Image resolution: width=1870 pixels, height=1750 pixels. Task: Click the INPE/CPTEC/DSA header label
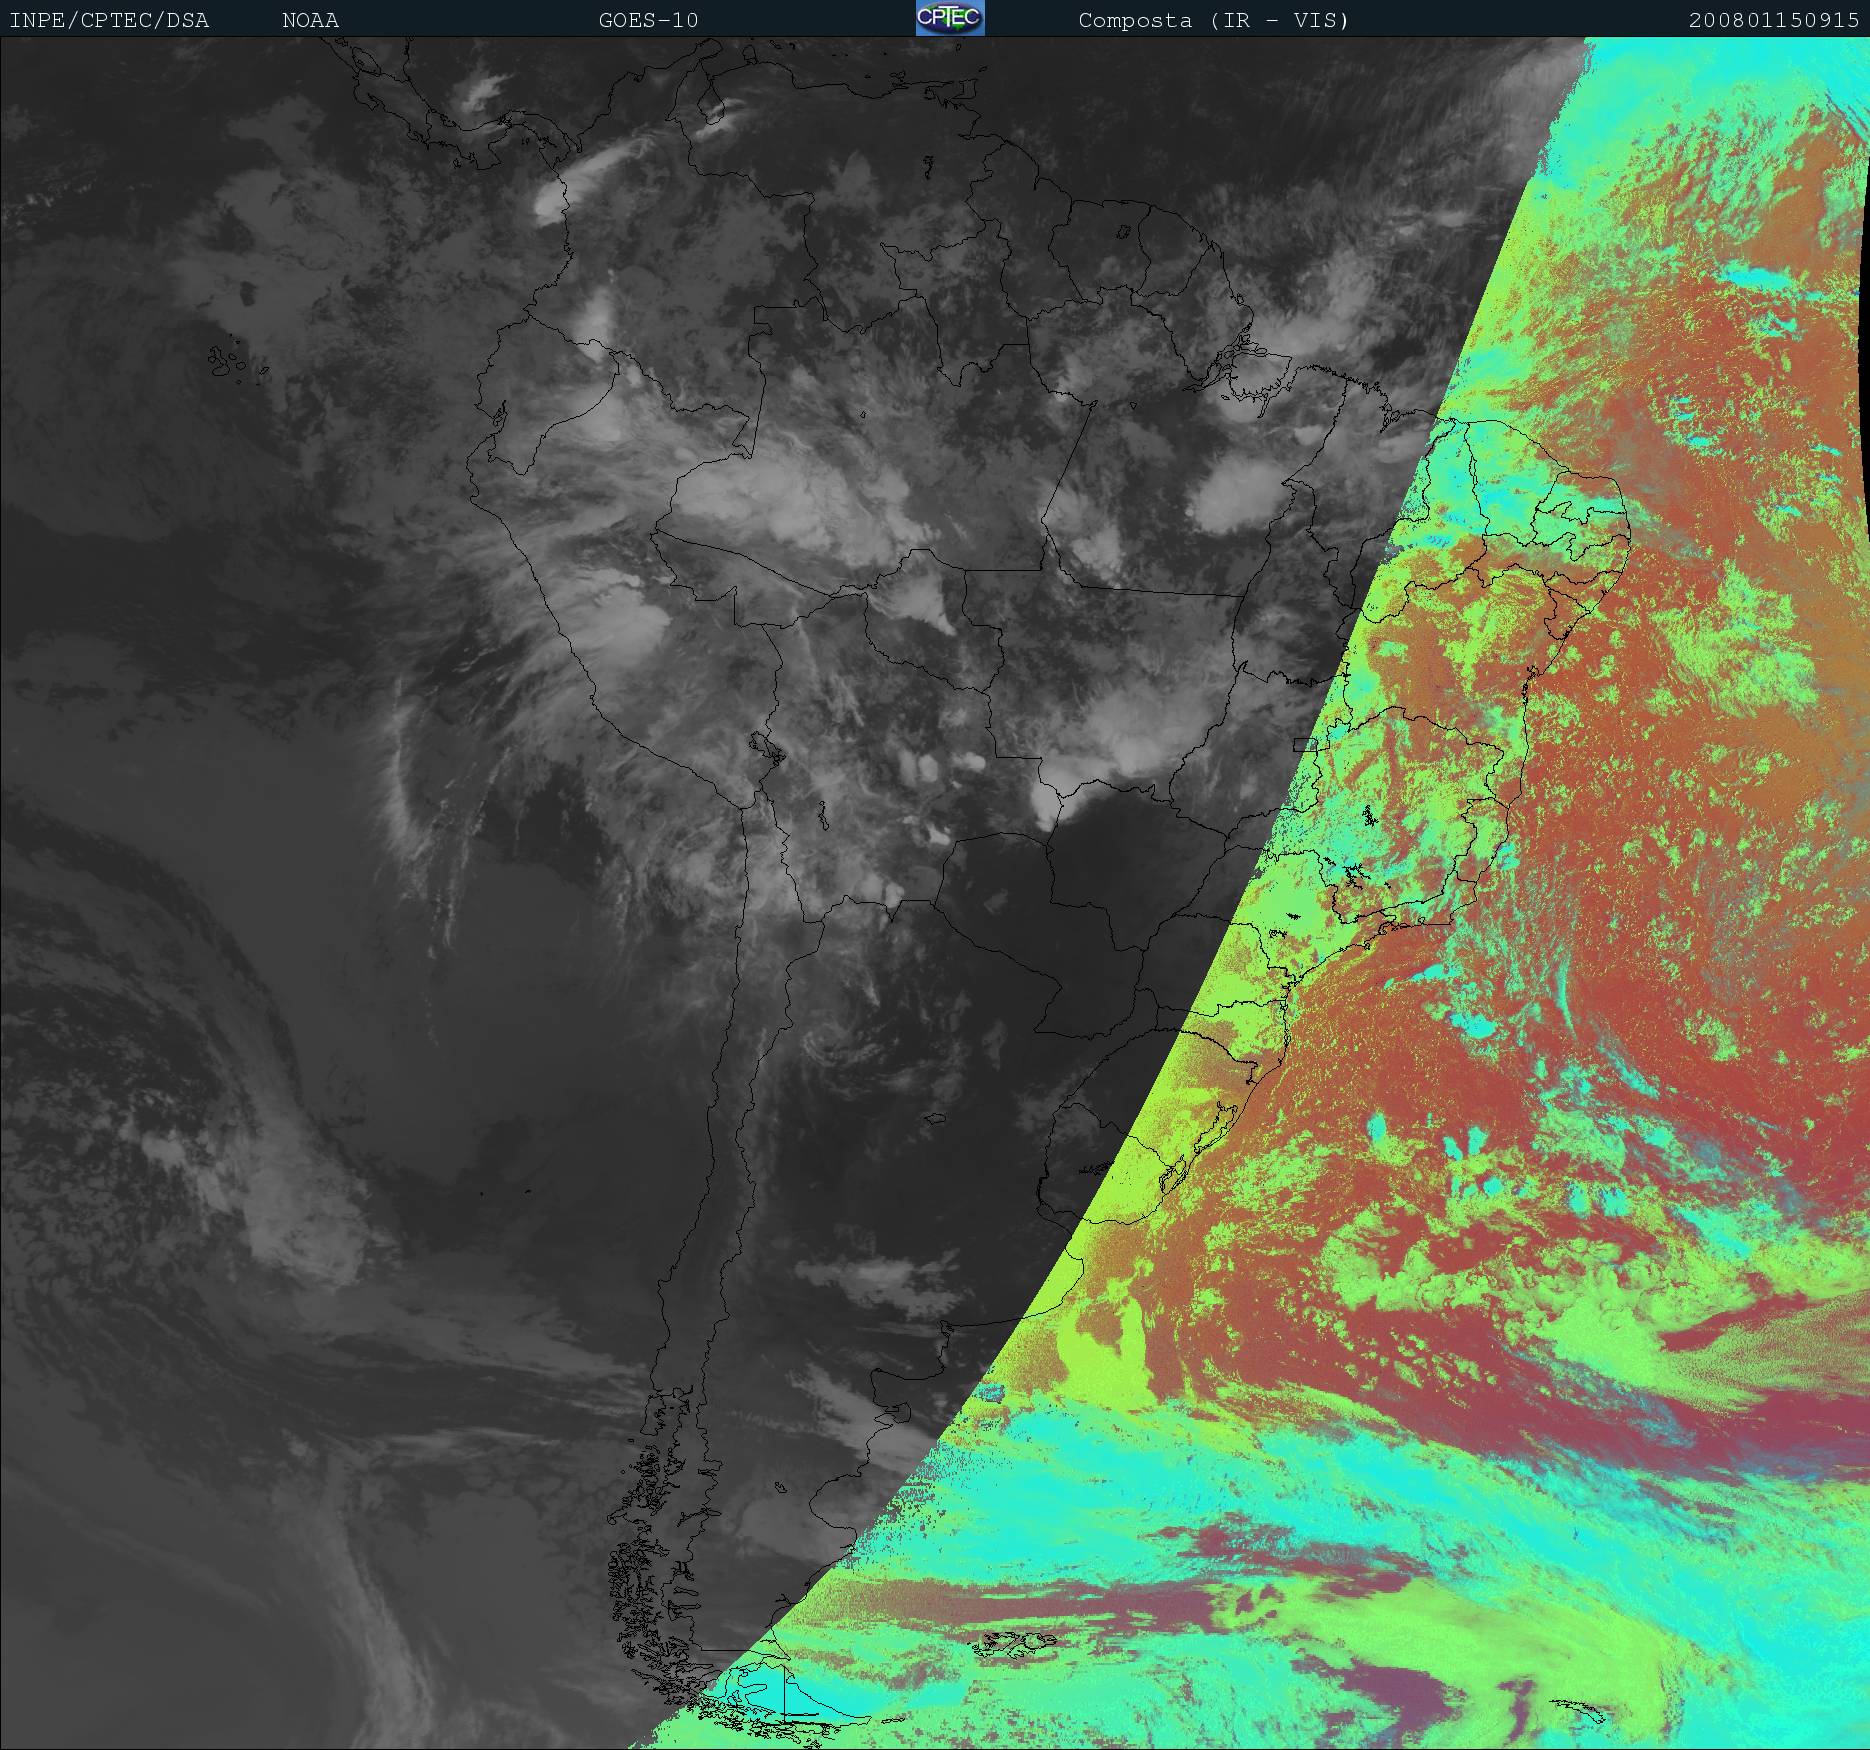pyautogui.click(x=109, y=20)
